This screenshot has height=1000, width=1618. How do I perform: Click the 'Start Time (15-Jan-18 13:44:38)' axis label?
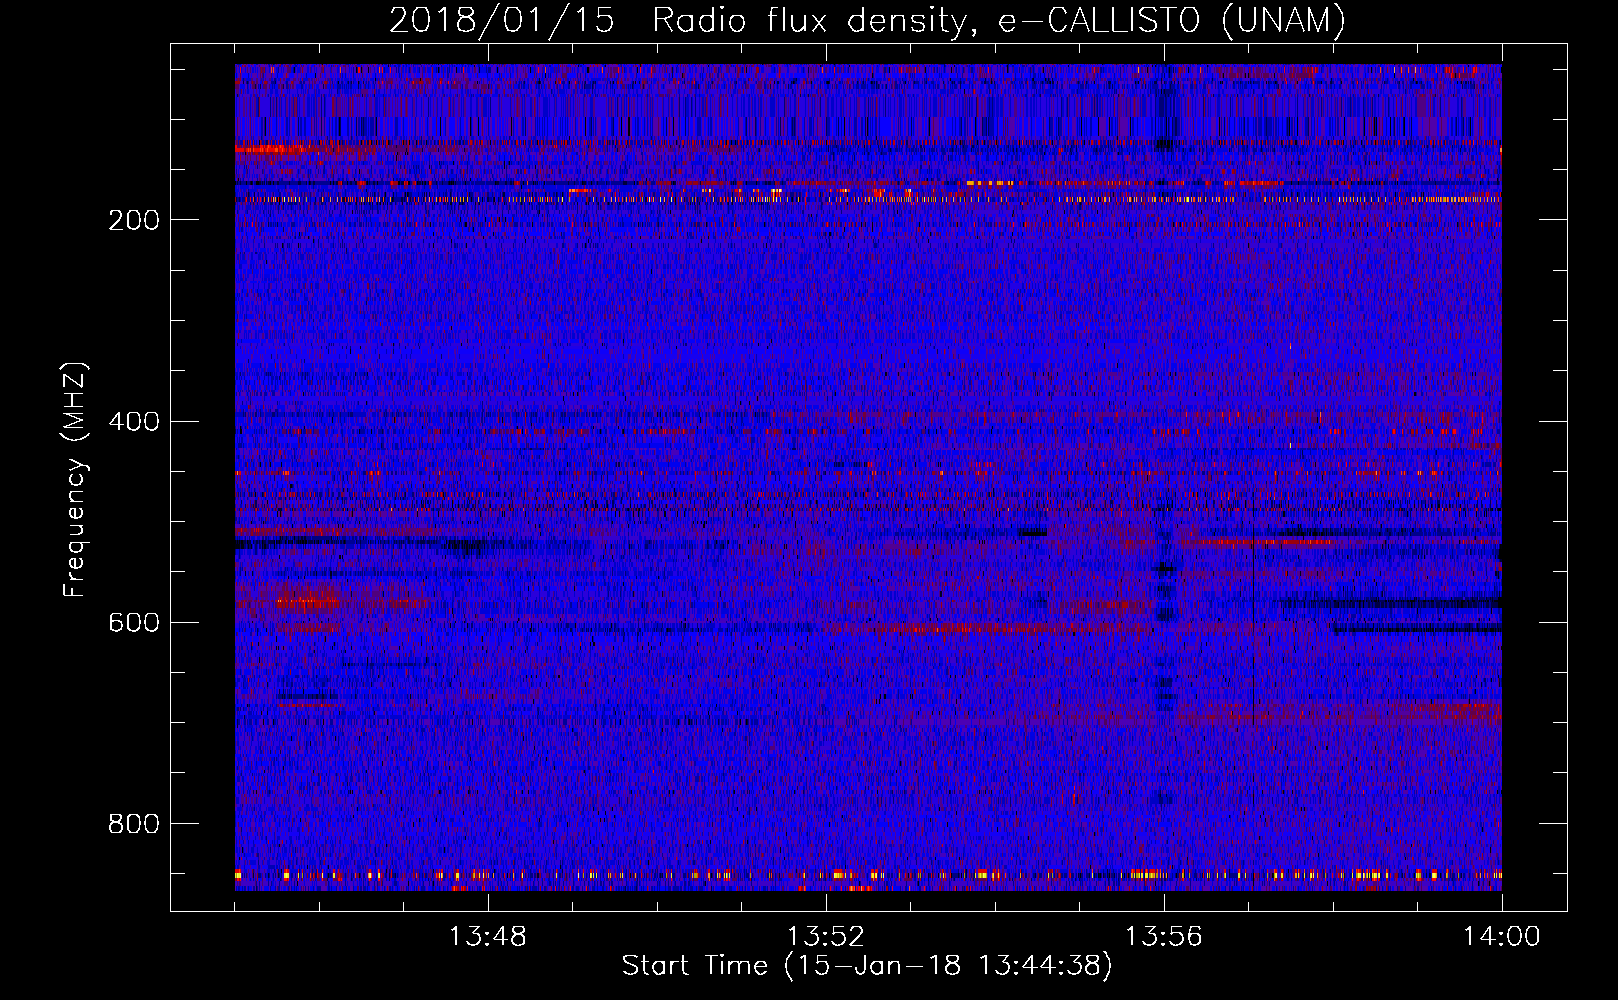(867, 966)
